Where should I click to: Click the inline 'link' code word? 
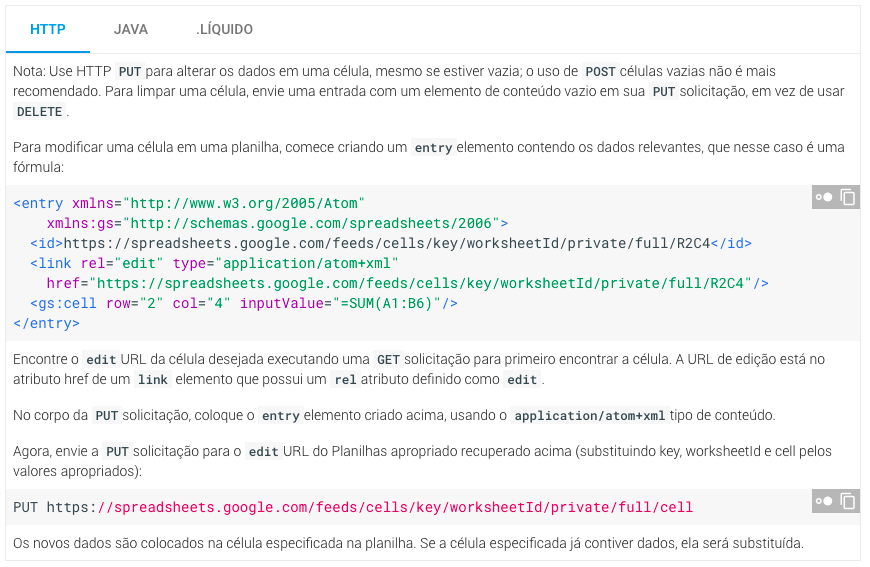pos(153,379)
